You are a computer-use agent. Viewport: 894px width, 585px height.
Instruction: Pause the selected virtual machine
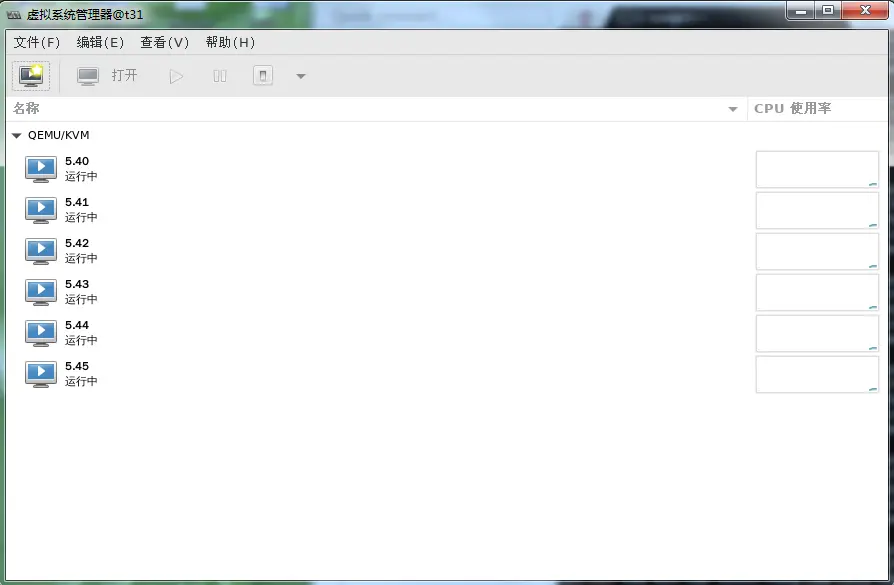[x=220, y=76]
